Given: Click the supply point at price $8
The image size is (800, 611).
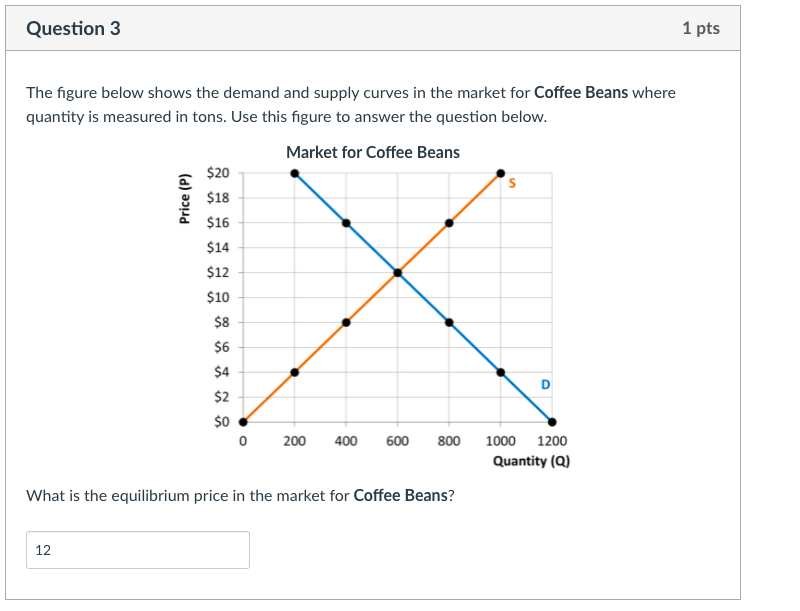Looking at the screenshot, I should 345,321.
